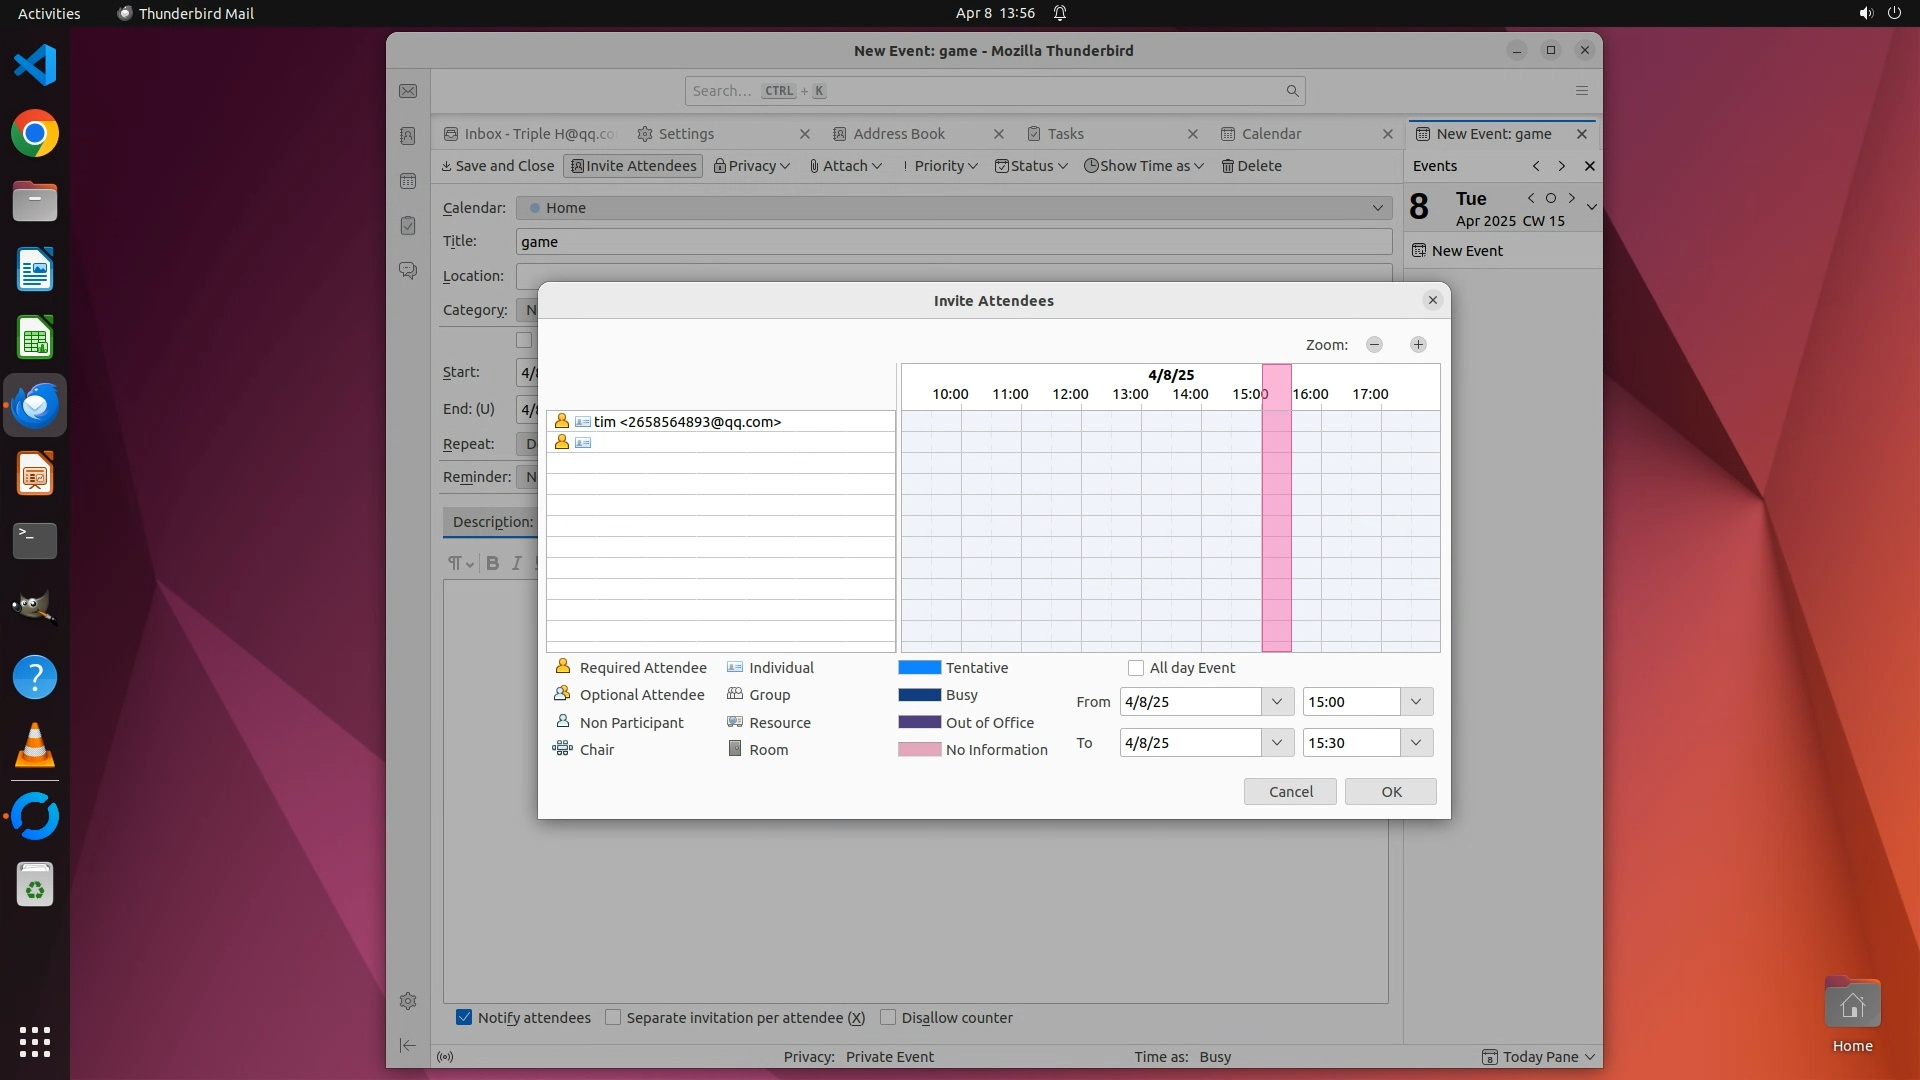Click tim's individual type icon
The image size is (1920, 1080).
point(583,422)
